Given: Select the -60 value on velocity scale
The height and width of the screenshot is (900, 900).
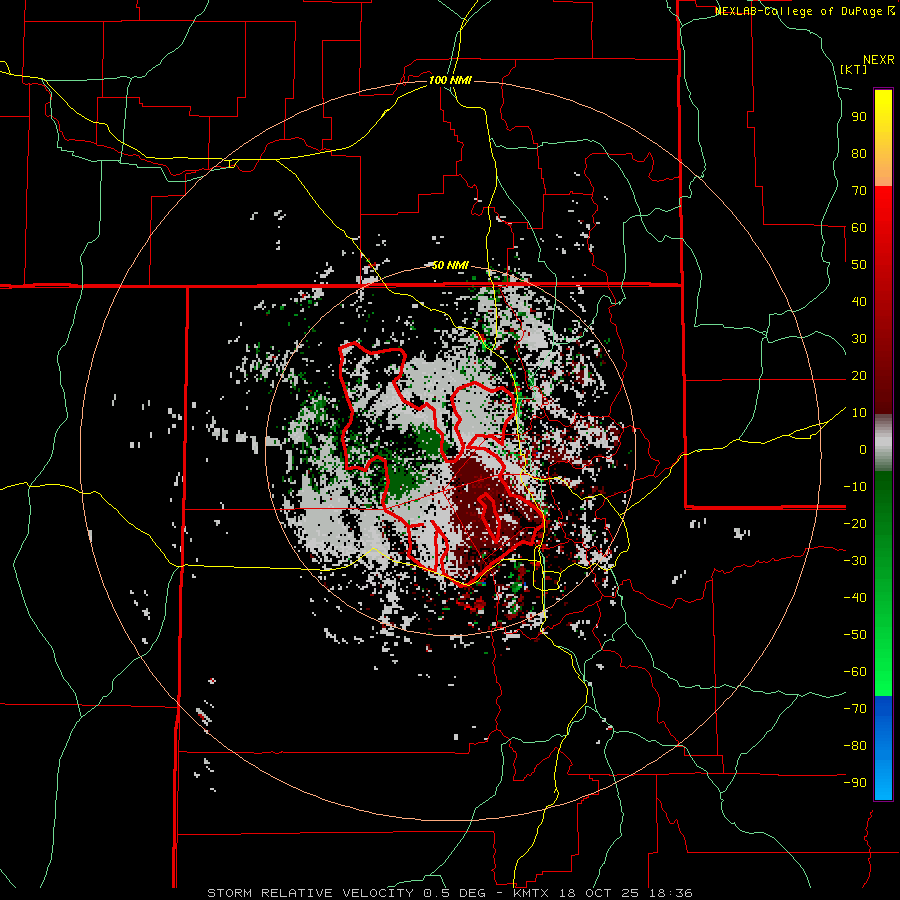Looking at the screenshot, I should (x=855, y=672).
